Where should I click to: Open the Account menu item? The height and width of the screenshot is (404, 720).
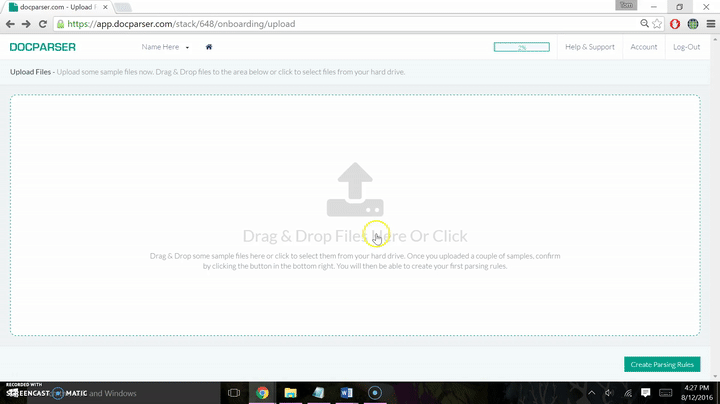(x=644, y=47)
